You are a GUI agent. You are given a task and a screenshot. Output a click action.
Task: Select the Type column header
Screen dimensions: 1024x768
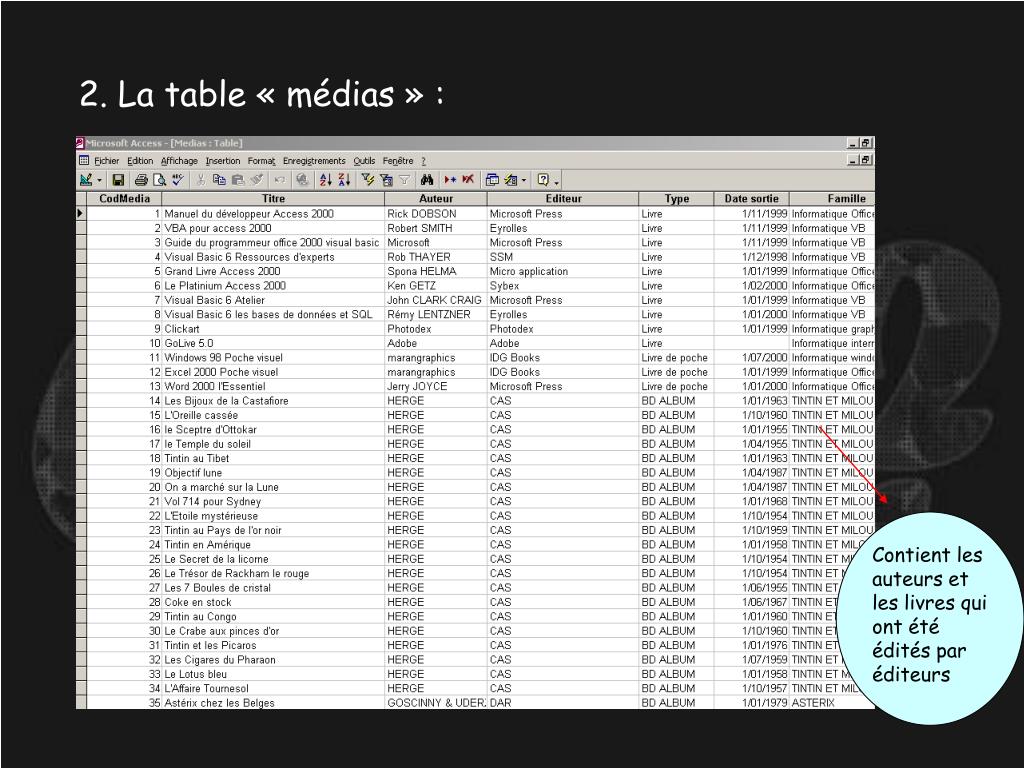(x=677, y=199)
